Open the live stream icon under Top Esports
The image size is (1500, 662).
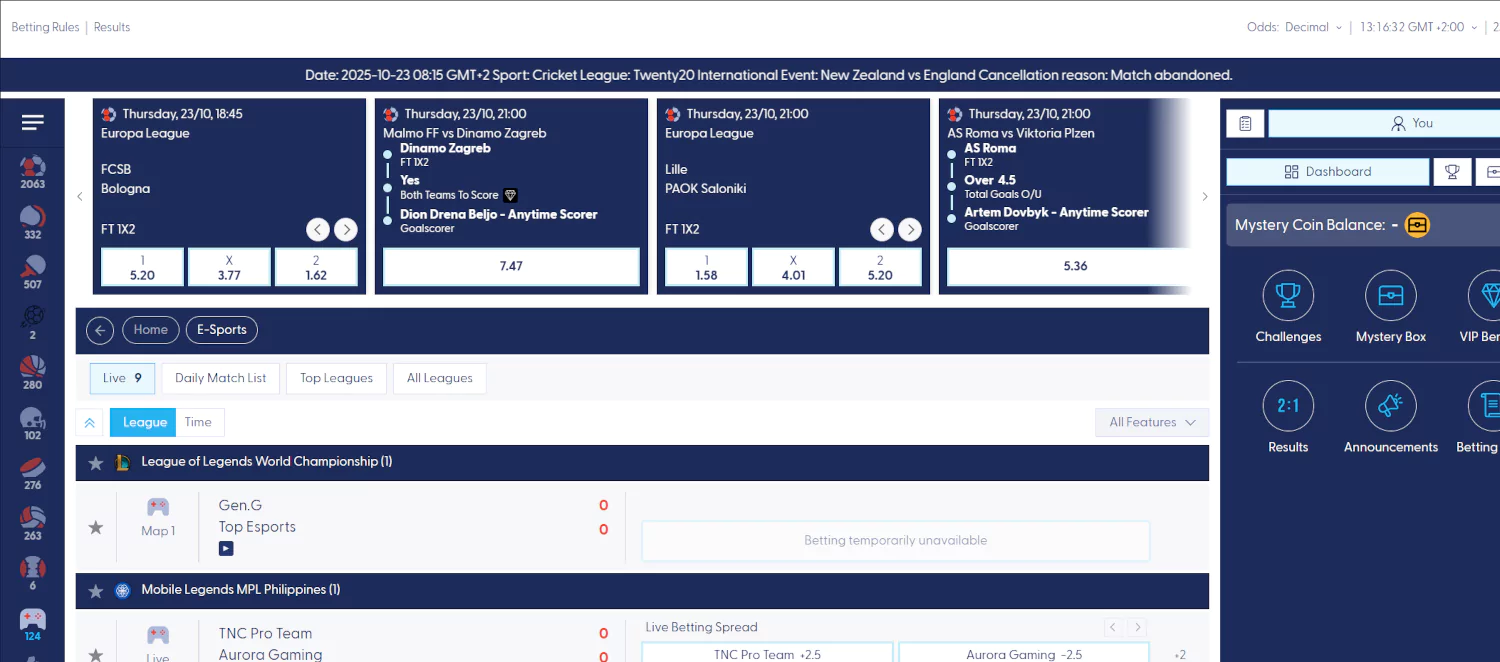point(226,548)
